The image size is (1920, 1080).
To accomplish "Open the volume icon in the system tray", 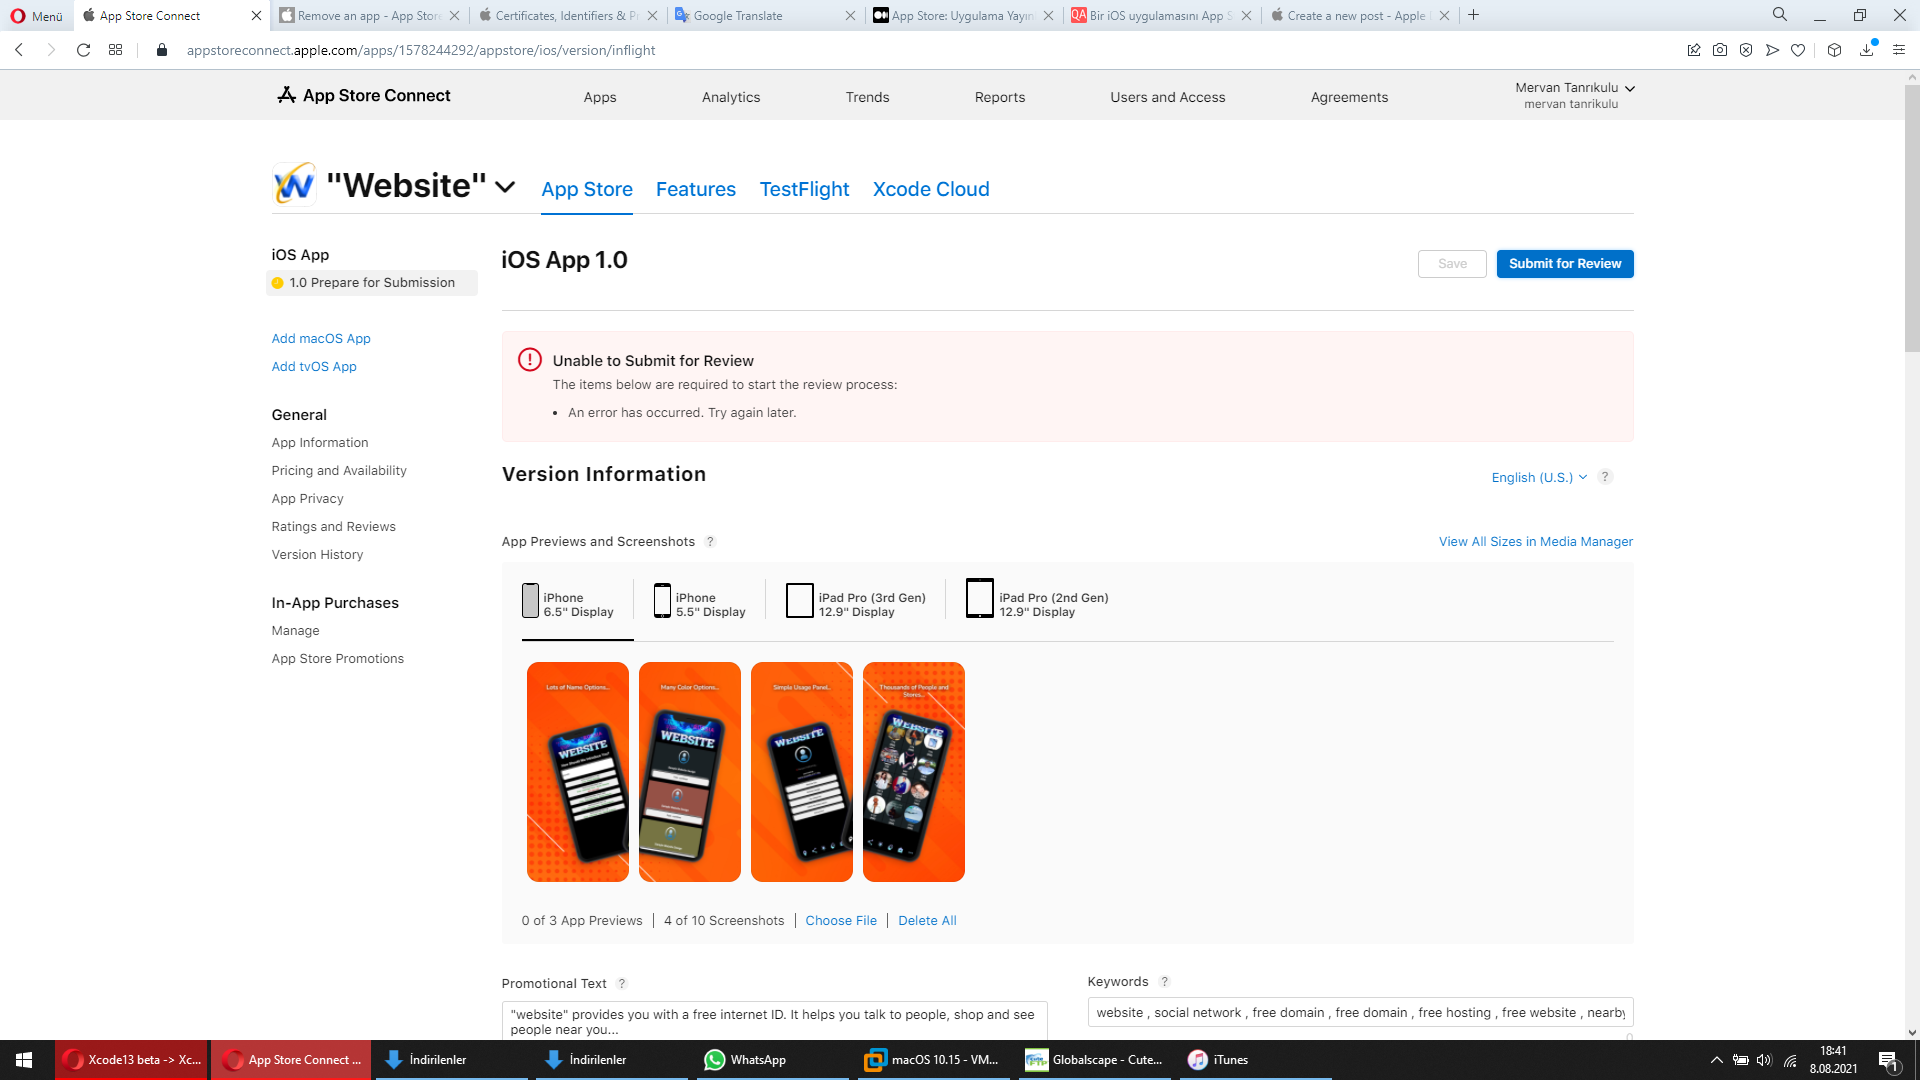I will (x=1764, y=1060).
